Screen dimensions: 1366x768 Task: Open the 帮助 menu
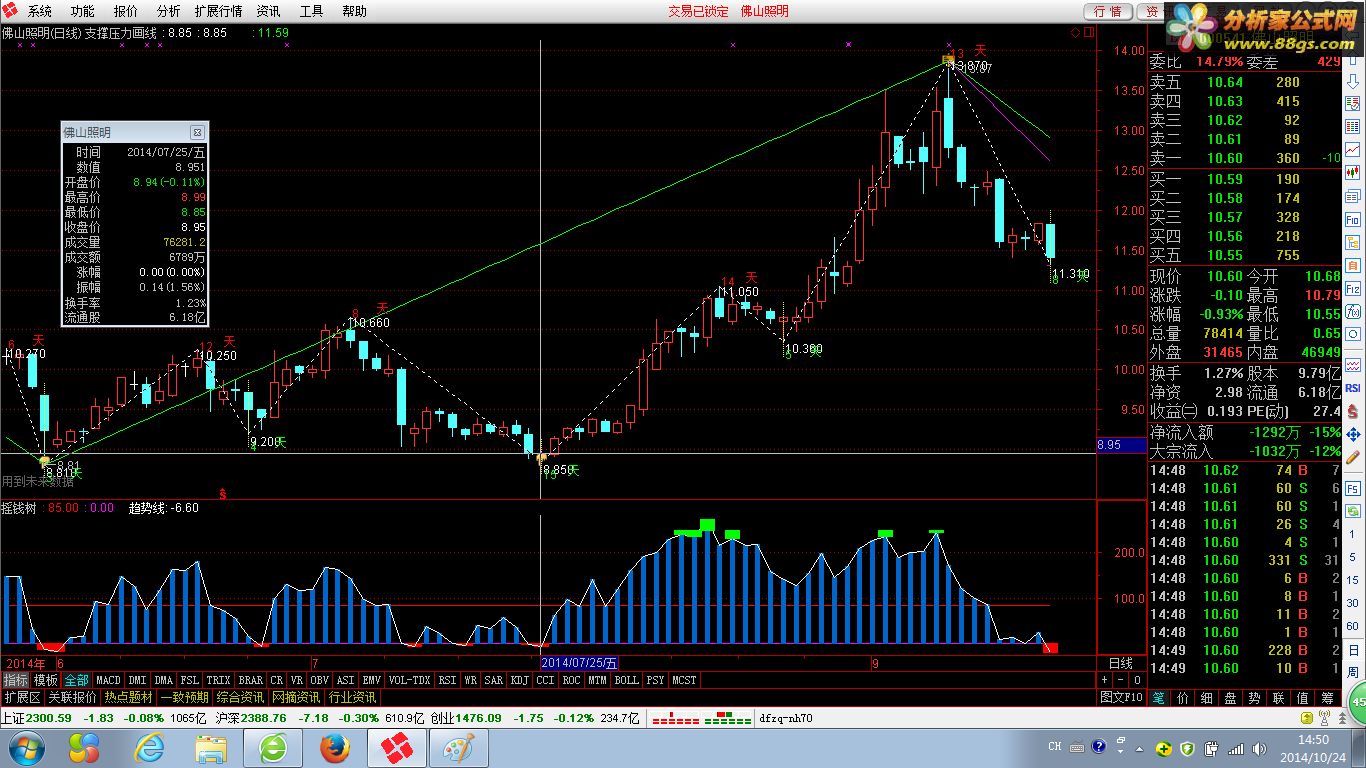point(354,12)
